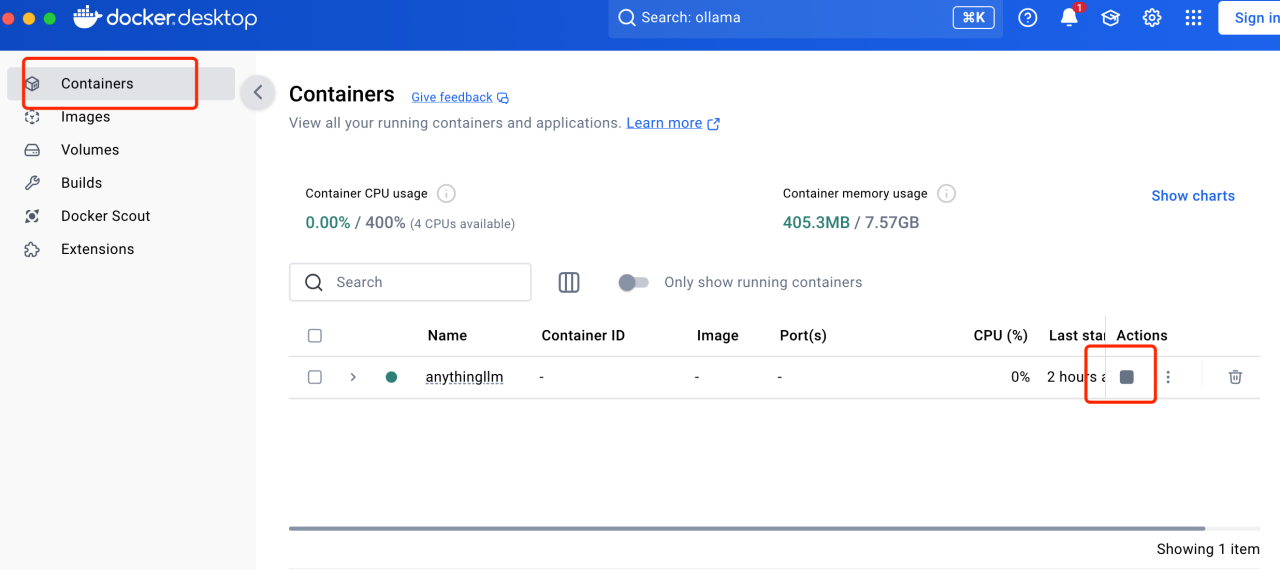Click the Port(s) column header

click(803, 336)
